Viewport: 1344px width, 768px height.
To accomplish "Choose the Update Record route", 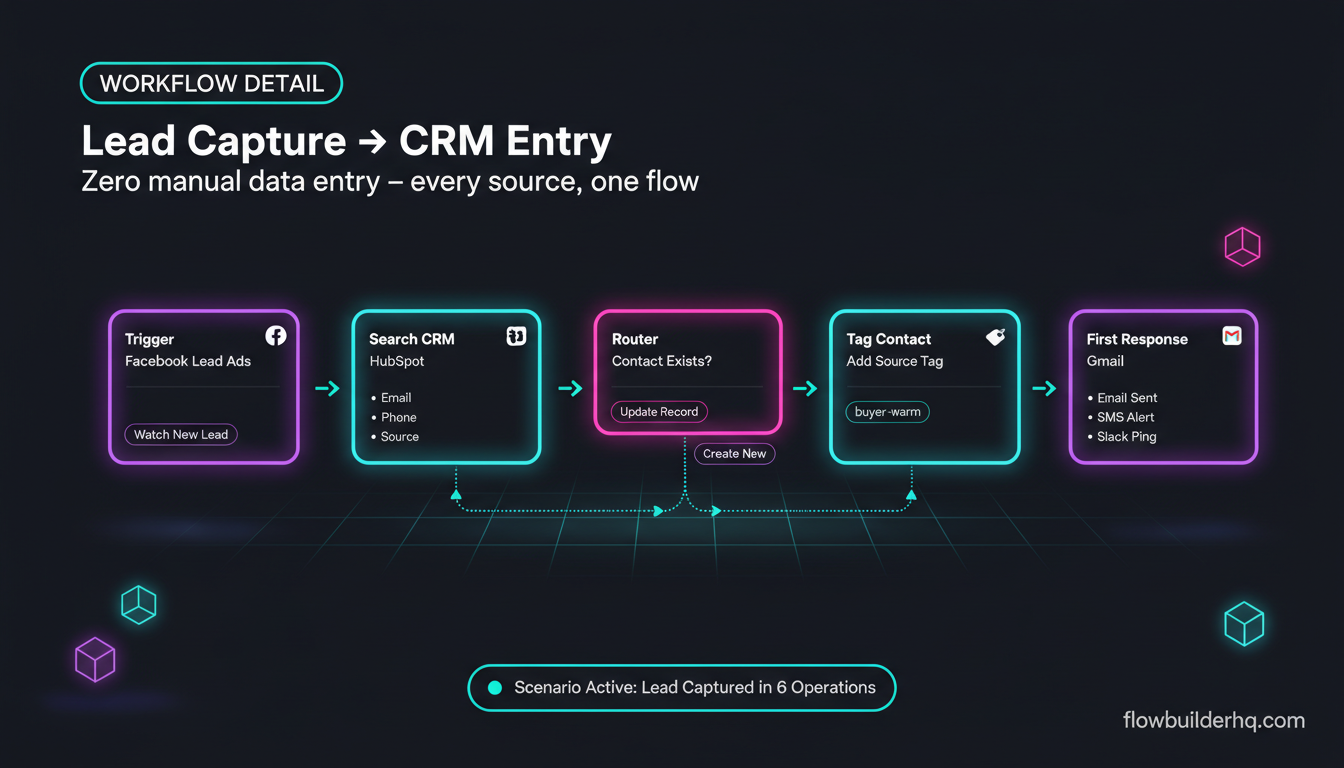I will click(659, 412).
